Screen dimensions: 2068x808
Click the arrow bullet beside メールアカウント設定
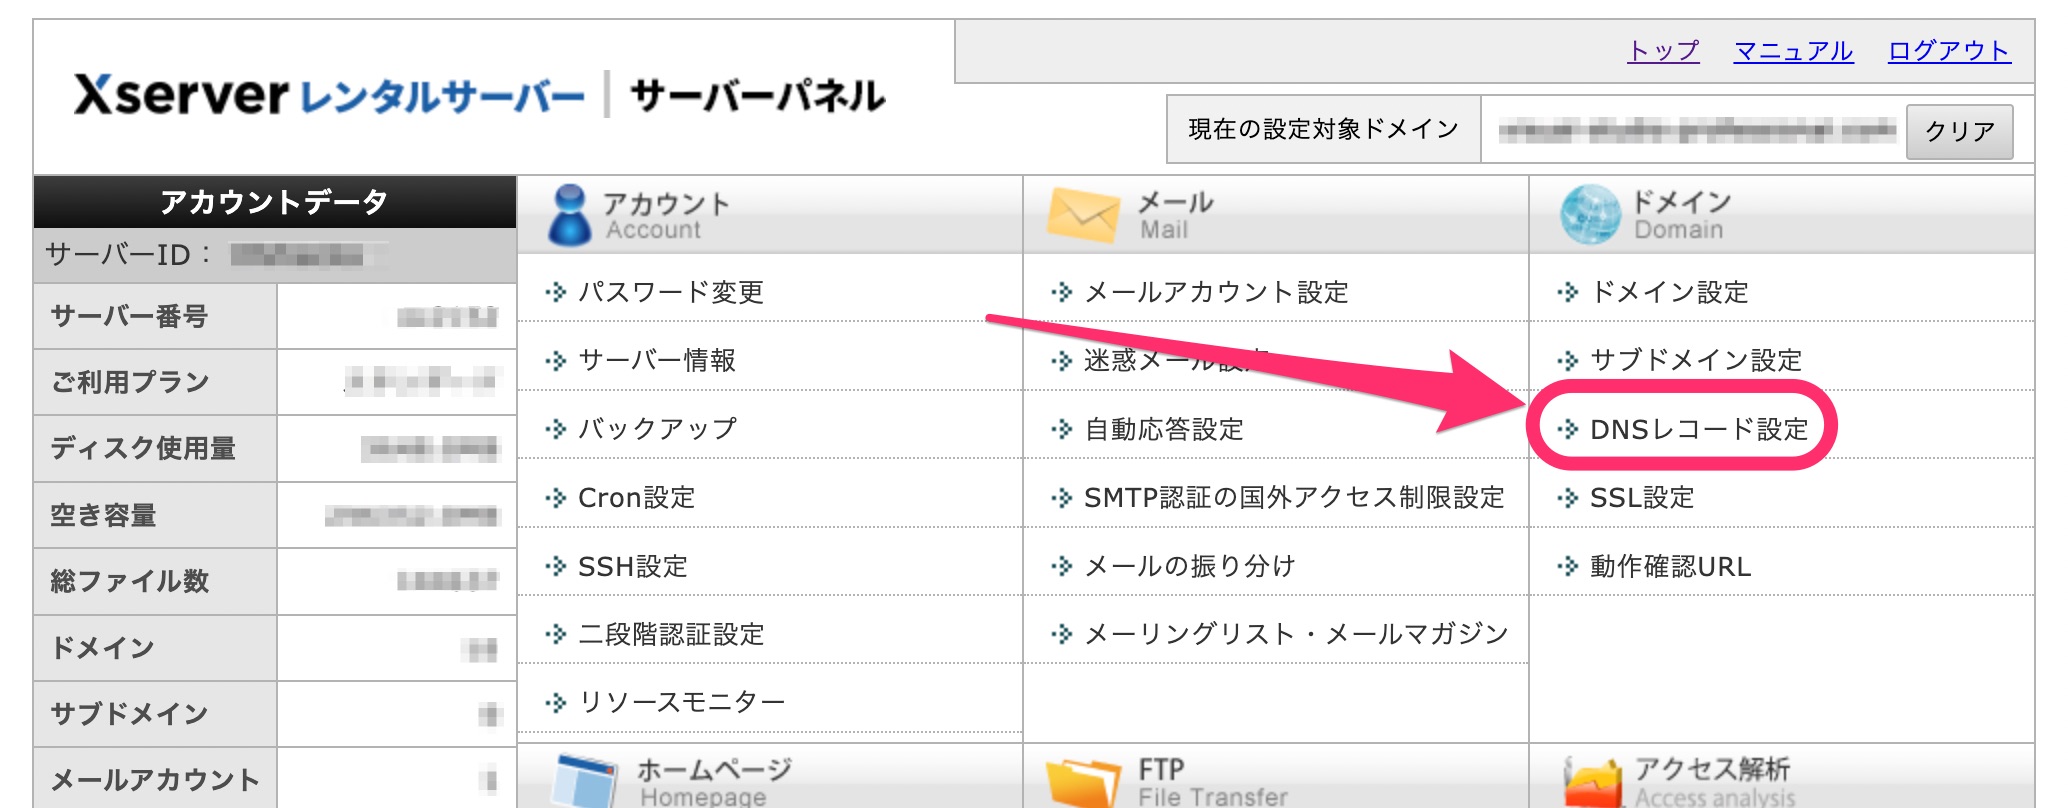[x=1061, y=293]
